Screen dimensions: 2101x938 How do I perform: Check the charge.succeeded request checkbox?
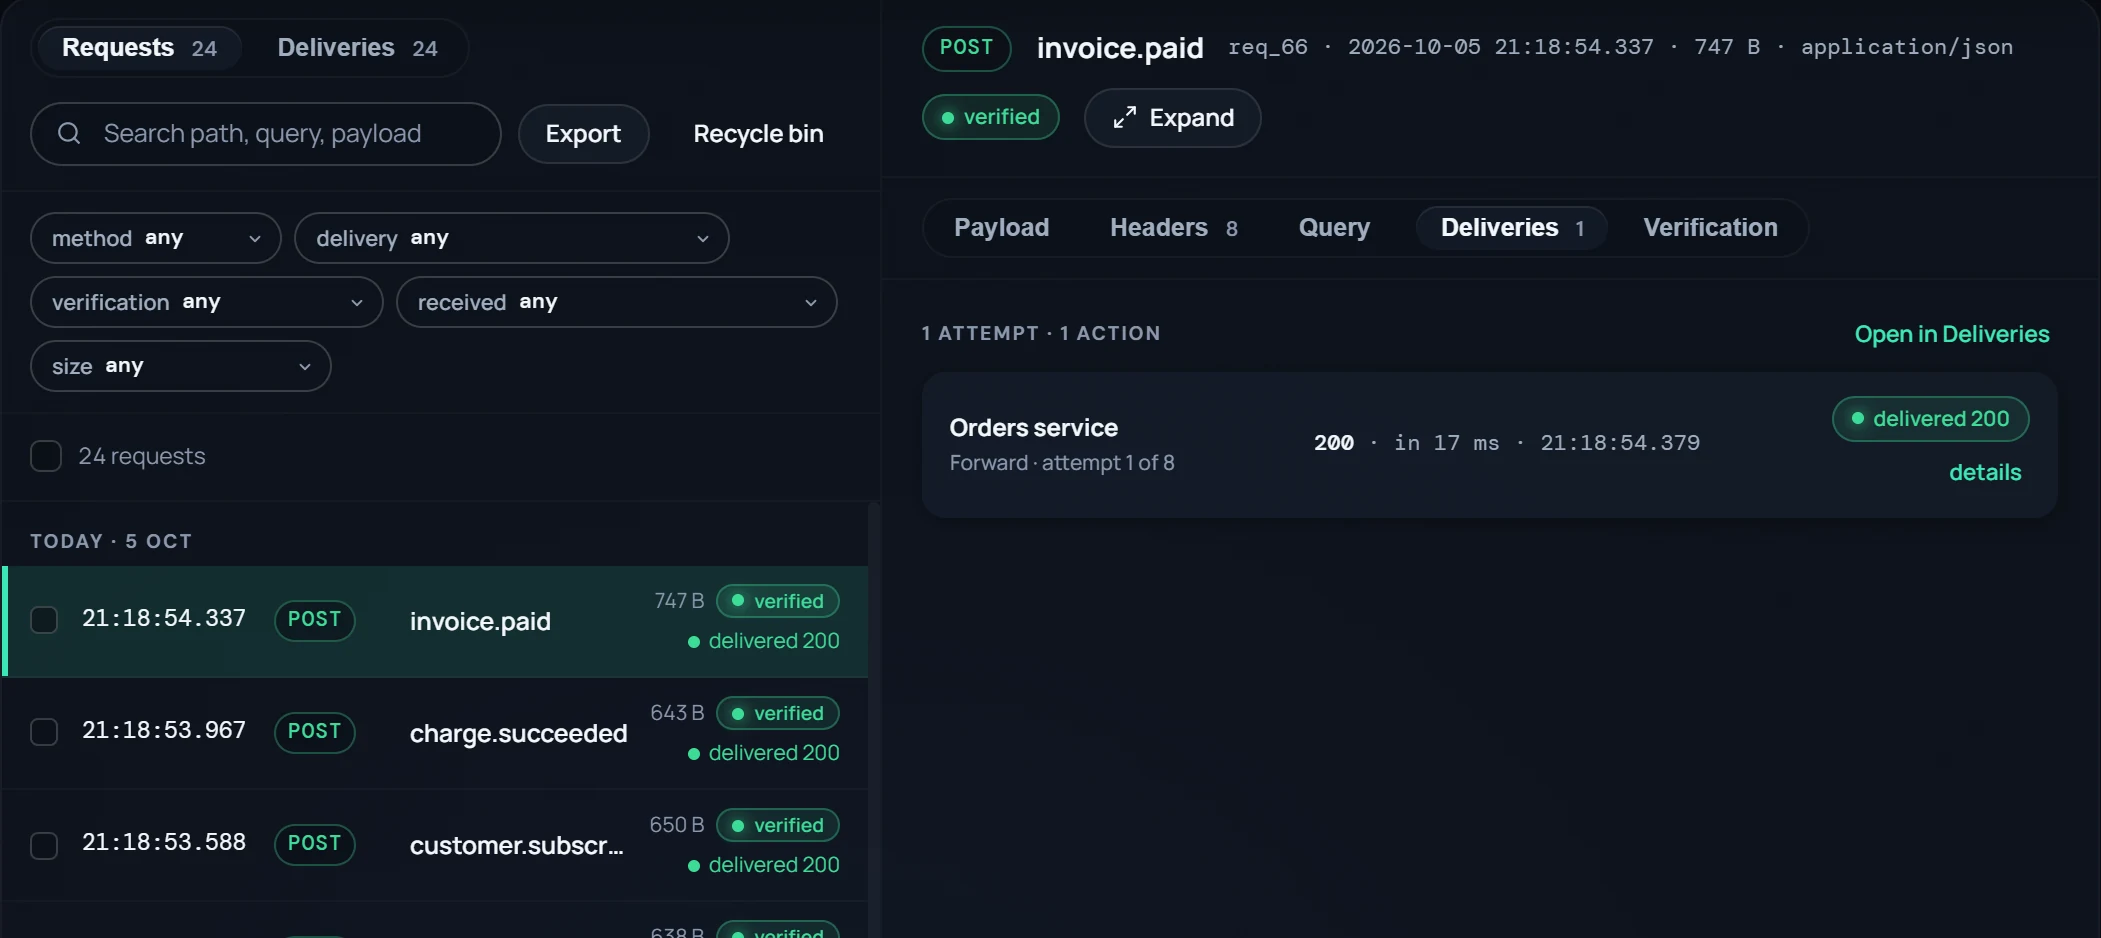[x=44, y=732]
